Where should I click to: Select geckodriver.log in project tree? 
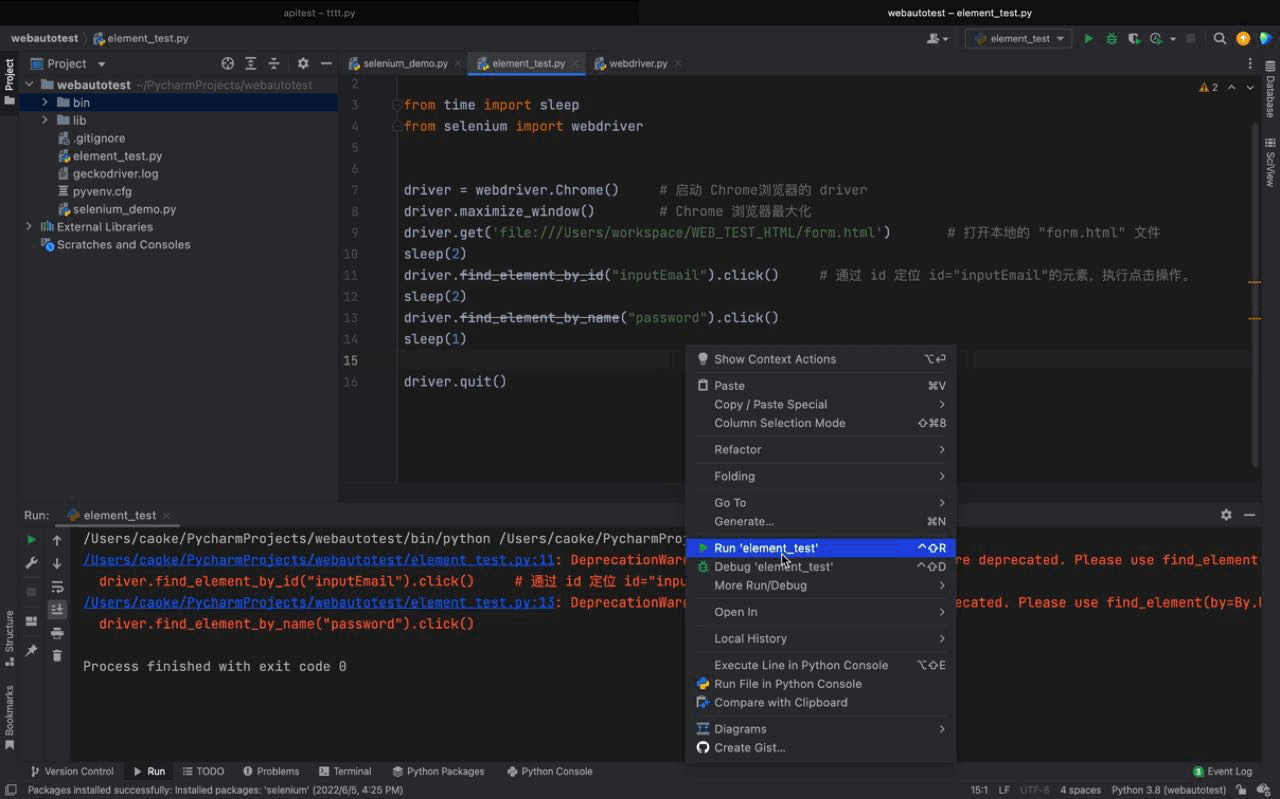[x=115, y=174]
